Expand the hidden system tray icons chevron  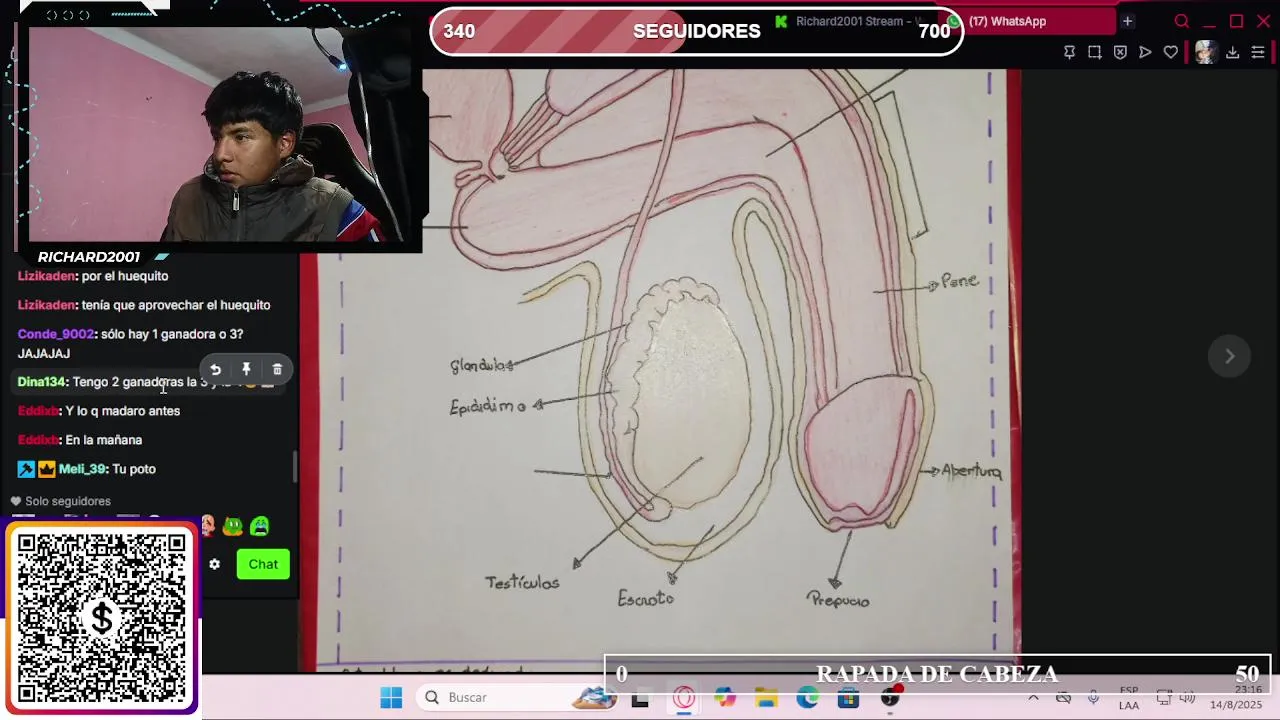tap(1033, 698)
